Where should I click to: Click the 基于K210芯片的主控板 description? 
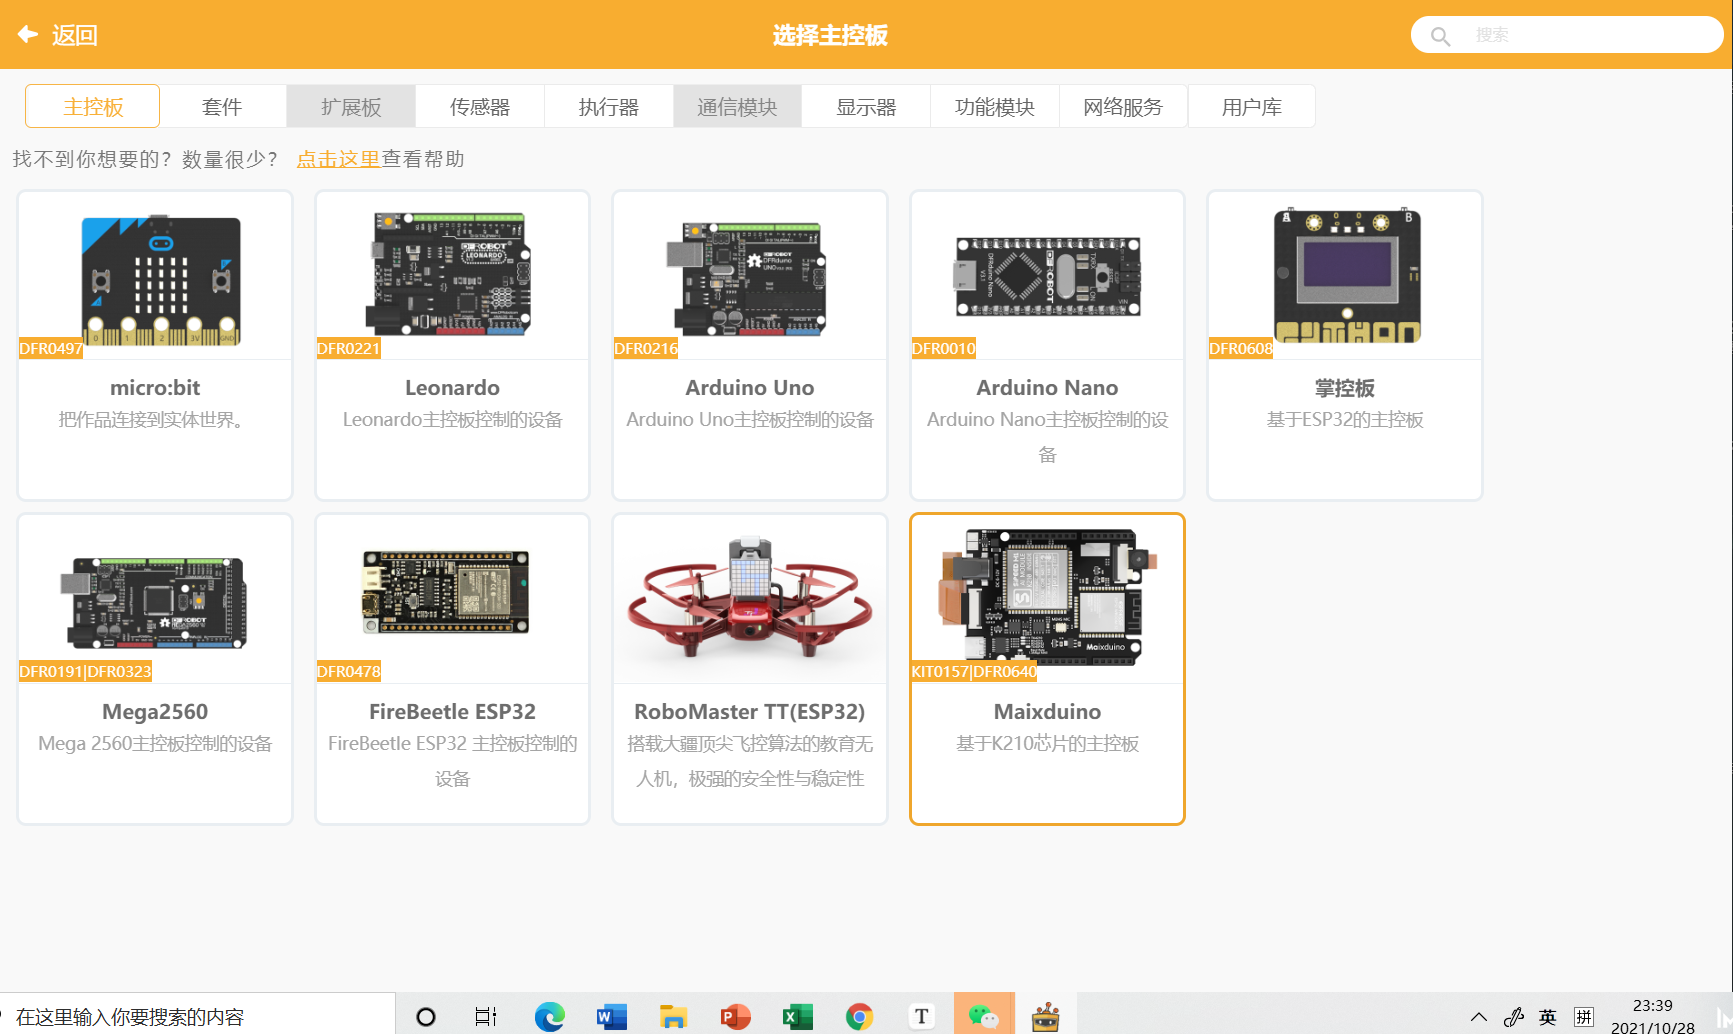point(1047,743)
